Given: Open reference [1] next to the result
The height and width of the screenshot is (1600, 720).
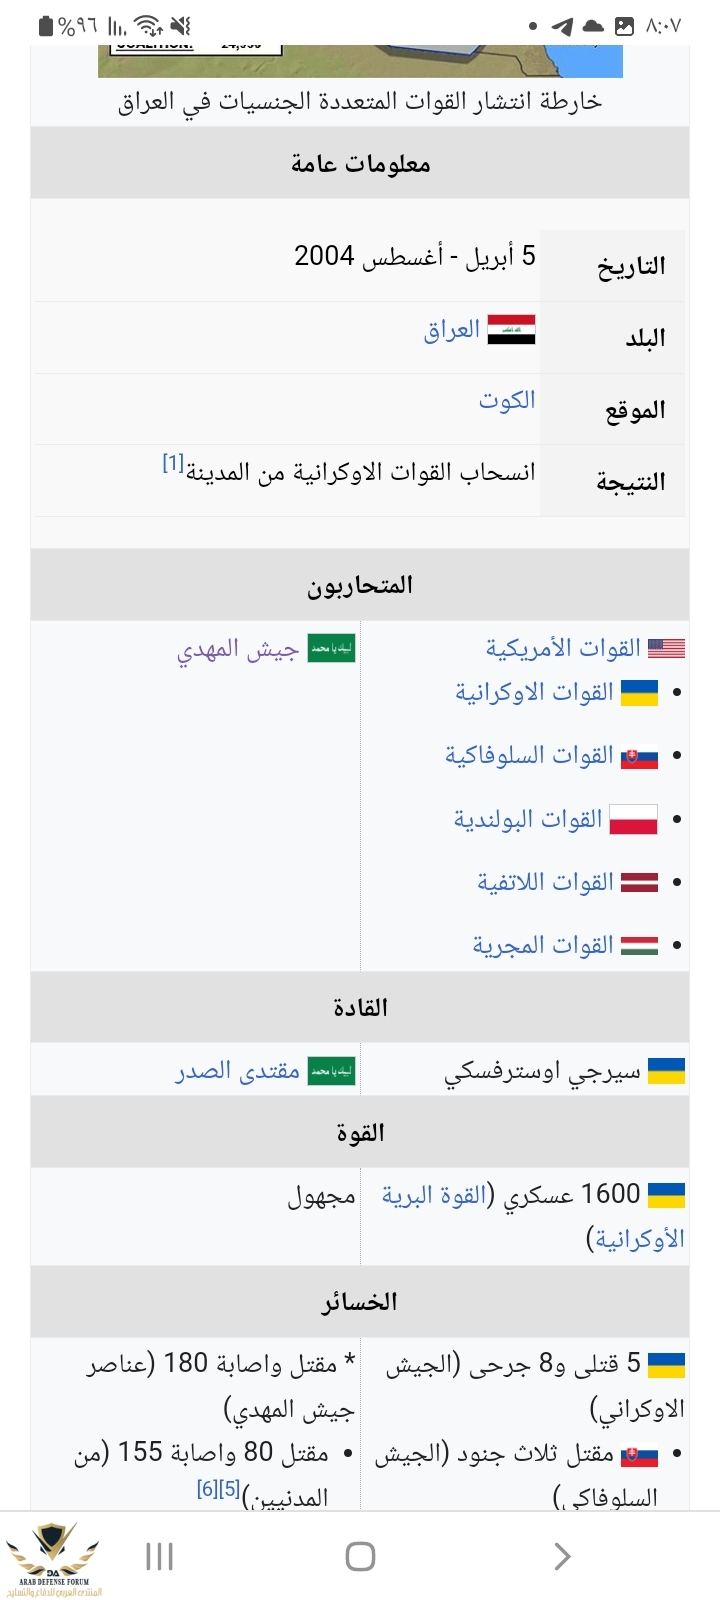Looking at the screenshot, I should (173, 463).
